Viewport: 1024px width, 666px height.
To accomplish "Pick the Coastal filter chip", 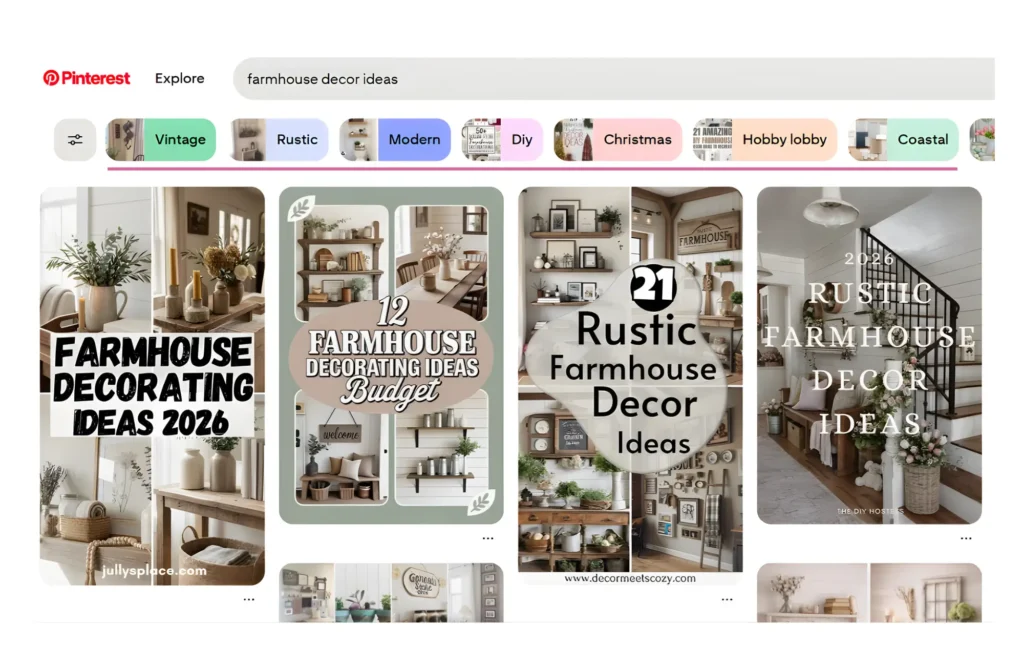I will (904, 140).
